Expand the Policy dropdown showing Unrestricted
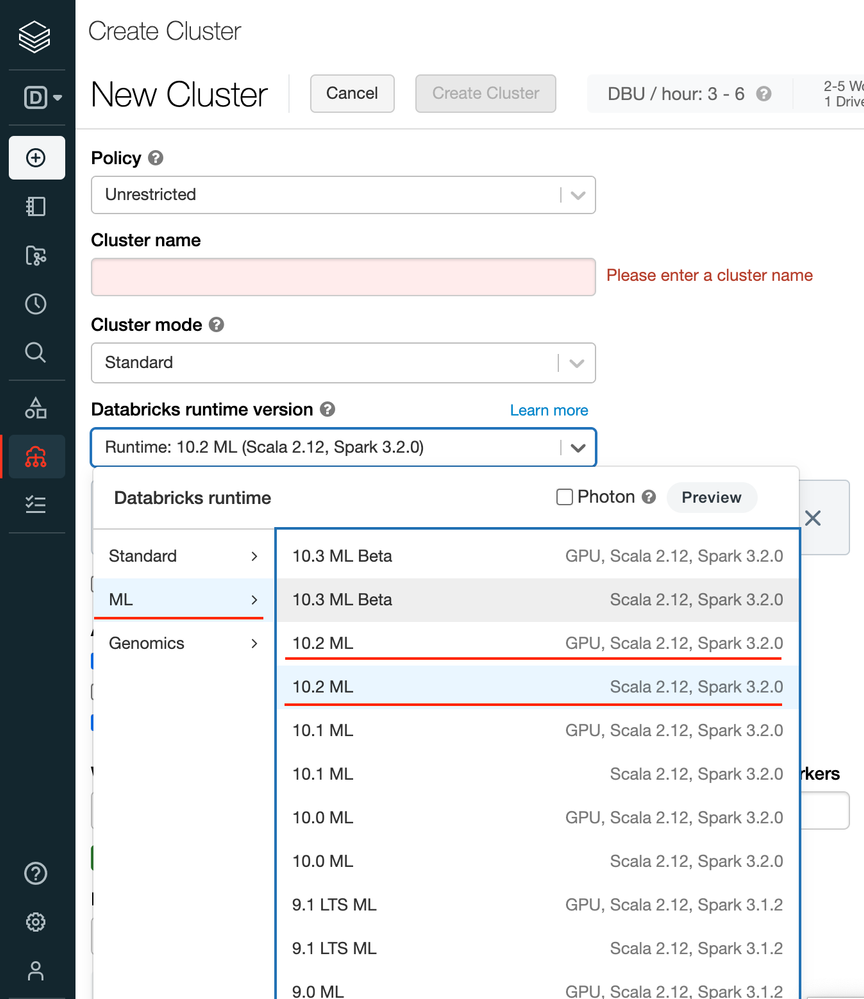Screen dimensions: 864x999 coord(343,195)
